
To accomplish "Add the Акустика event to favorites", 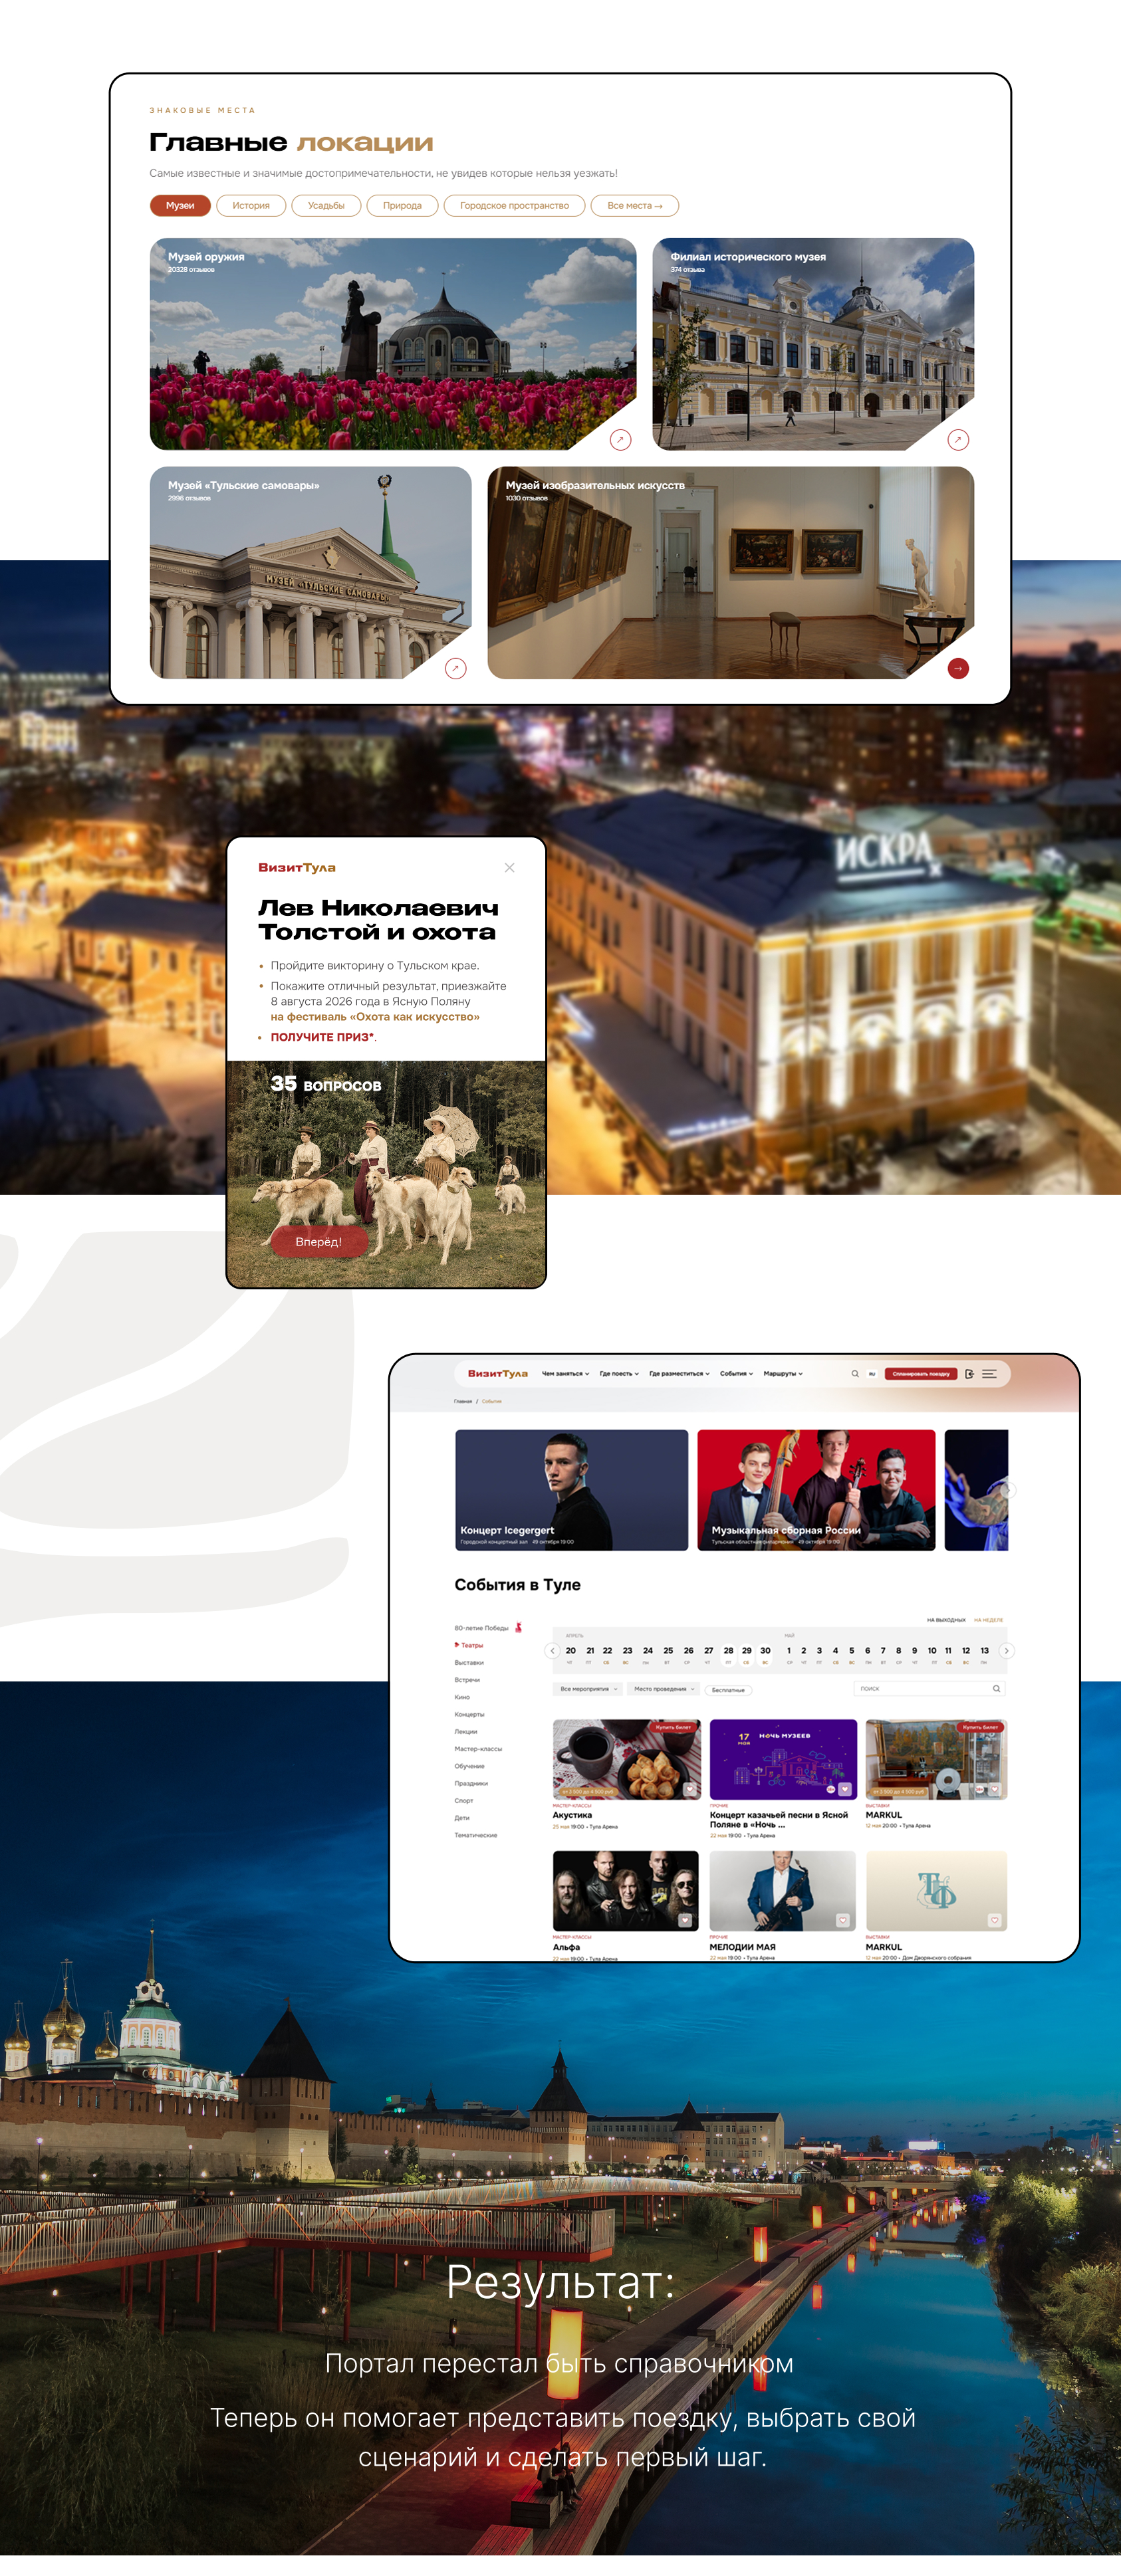I will tap(690, 1789).
